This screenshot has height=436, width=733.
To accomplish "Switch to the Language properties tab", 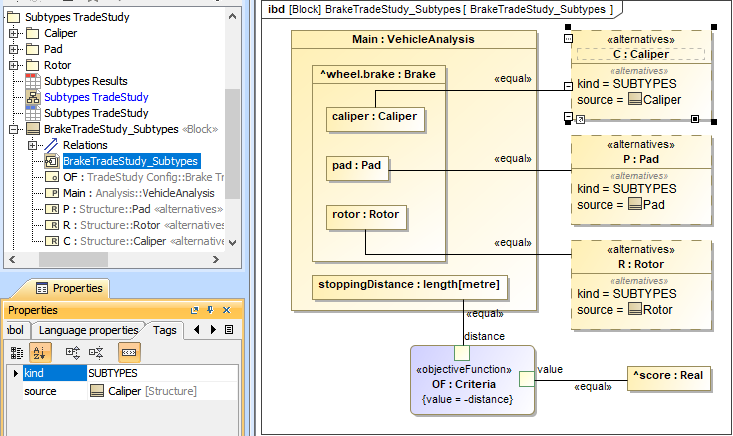I will pyautogui.click(x=88, y=330).
